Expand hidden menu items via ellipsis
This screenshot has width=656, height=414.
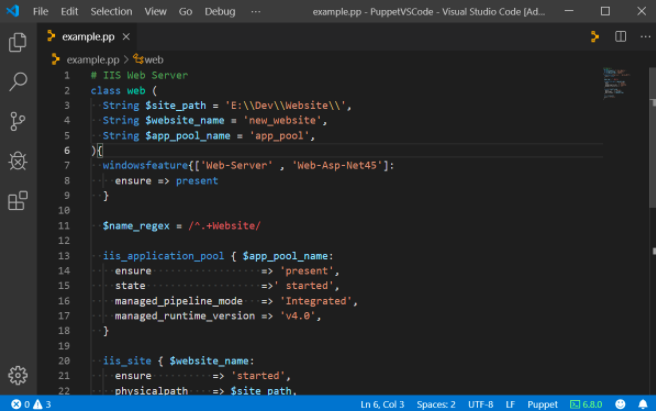[256, 11]
